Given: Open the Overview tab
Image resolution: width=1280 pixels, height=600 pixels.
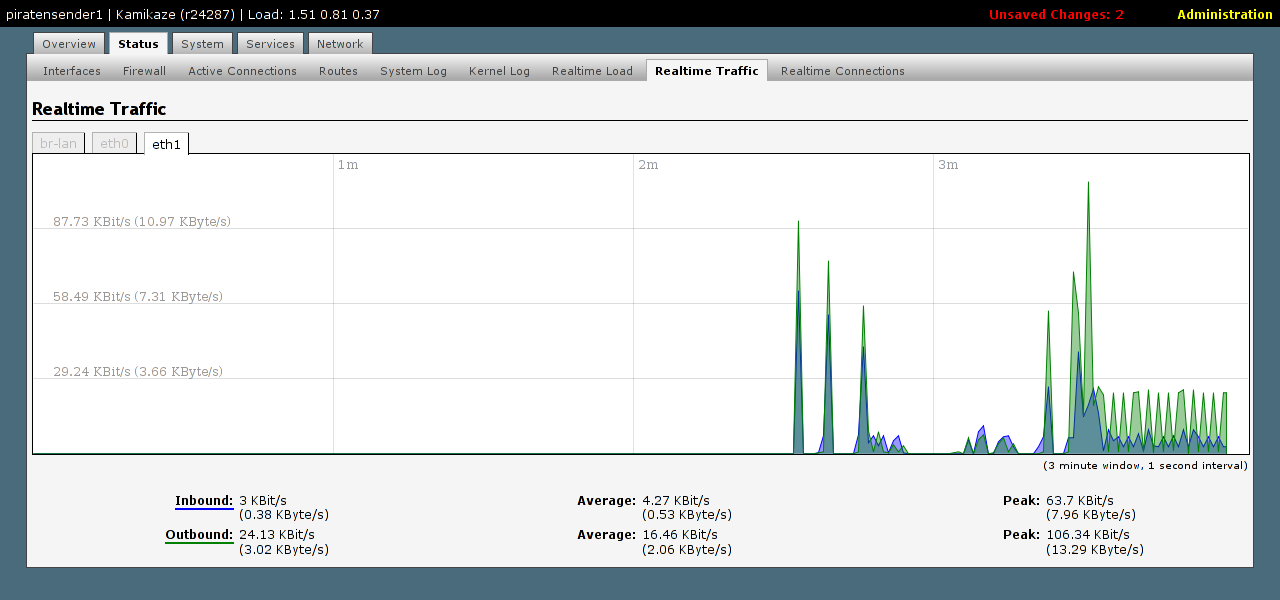Looking at the screenshot, I should pos(69,44).
